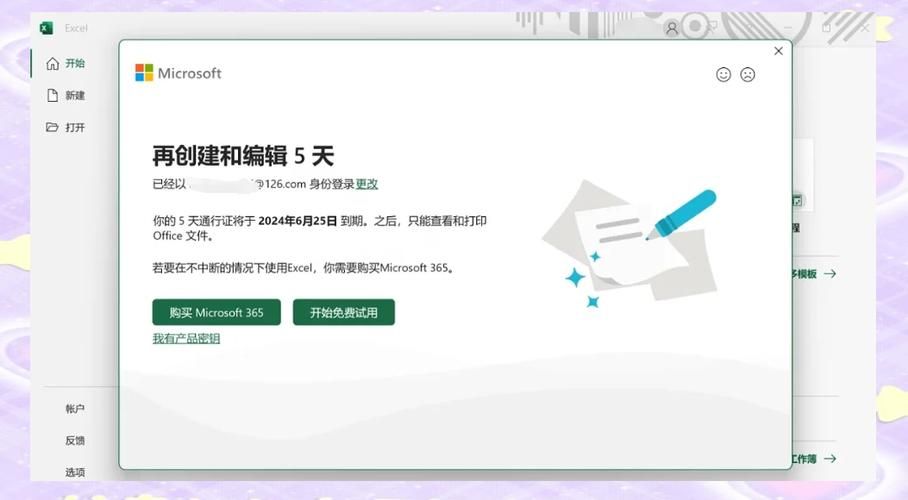Viewport: 908px width, 500px height.
Task: Open 选项 in the sidebar
Action: tap(75, 472)
